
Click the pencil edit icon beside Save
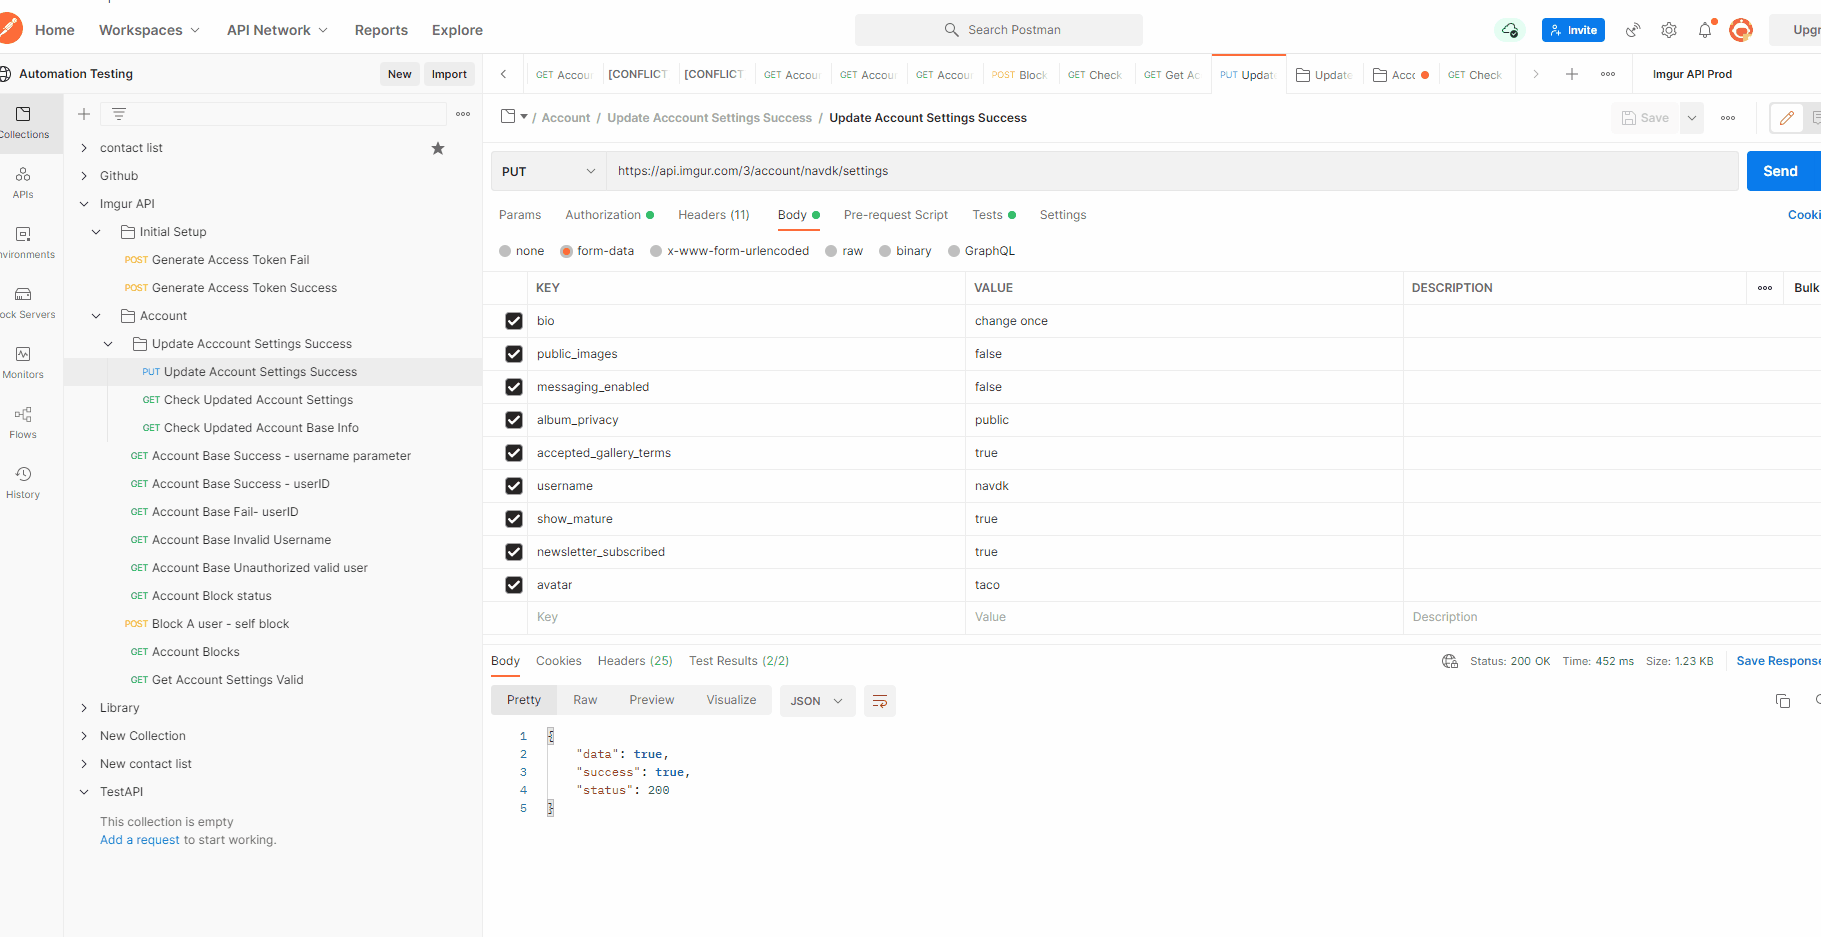(x=1787, y=118)
